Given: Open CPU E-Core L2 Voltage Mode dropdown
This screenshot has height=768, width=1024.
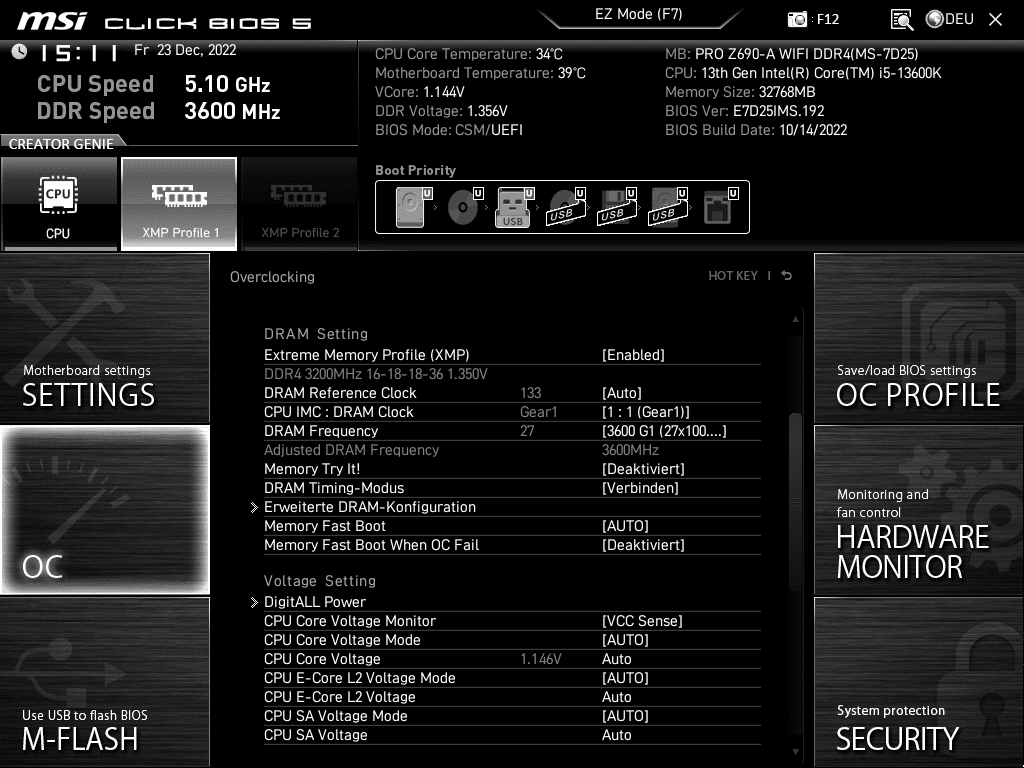Looking at the screenshot, I should (x=625, y=677).
